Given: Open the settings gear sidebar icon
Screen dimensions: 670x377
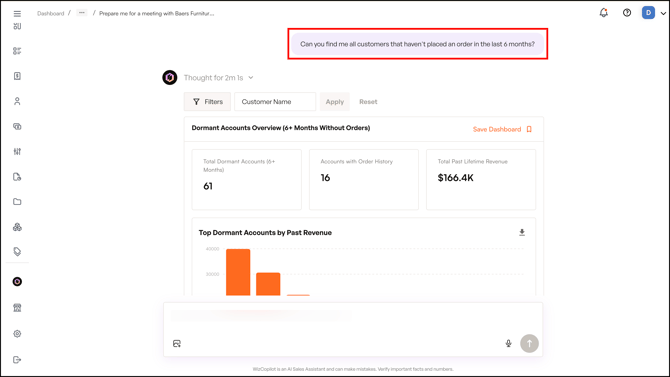Looking at the screenshot, I should (x=17, y=334).
